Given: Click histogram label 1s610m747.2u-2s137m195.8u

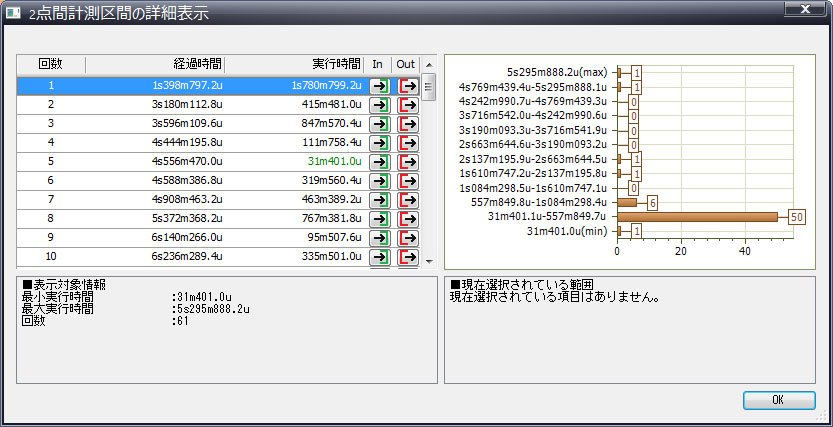Looking at the screenshot, I should [533, 173].
